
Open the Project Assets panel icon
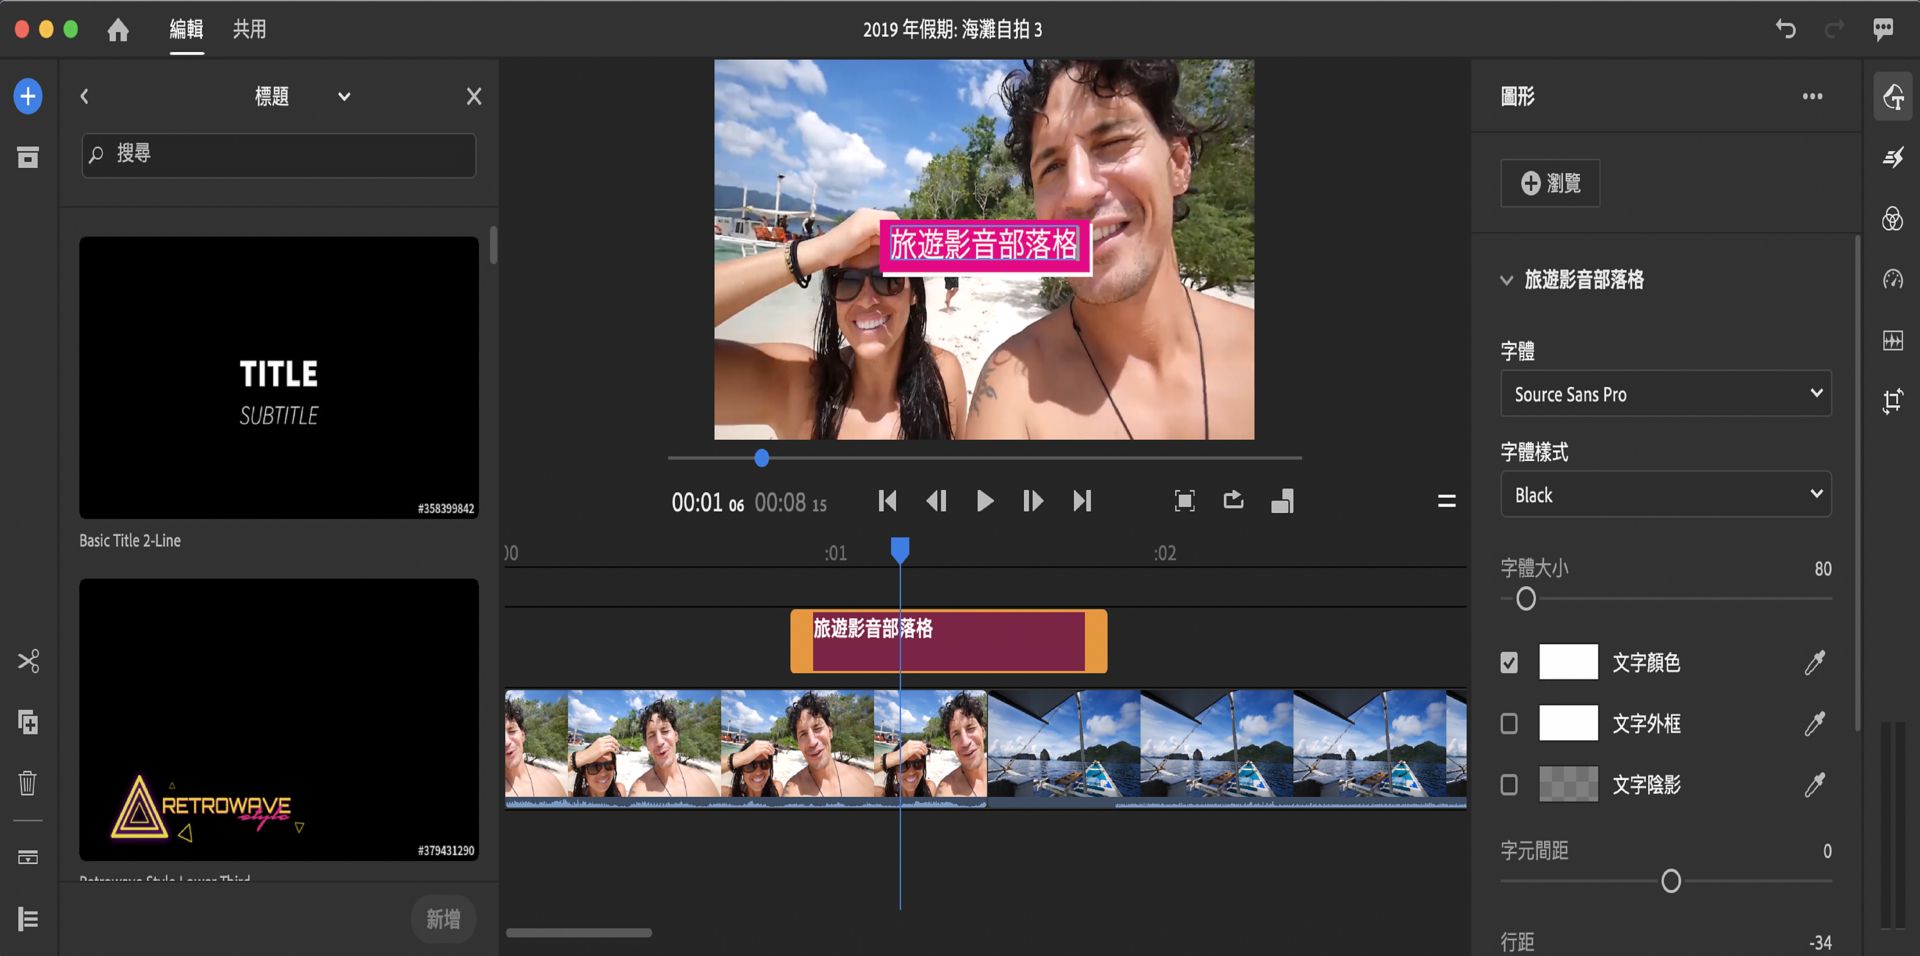[28, 157]
